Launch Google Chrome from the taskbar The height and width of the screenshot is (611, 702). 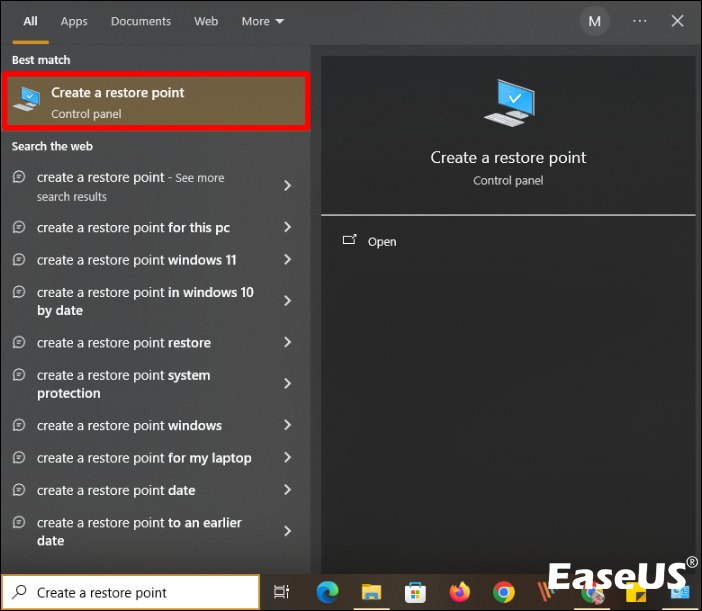tap(504, 592)
